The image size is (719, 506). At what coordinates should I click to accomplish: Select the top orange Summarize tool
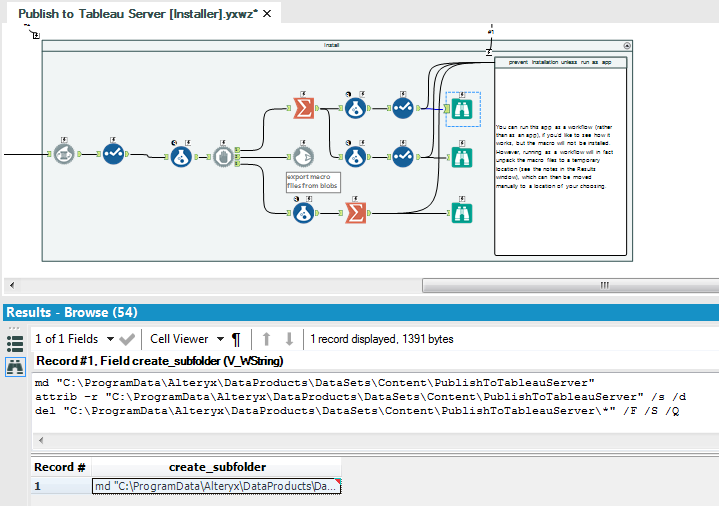pyautogui.click(x=304, y=108)
